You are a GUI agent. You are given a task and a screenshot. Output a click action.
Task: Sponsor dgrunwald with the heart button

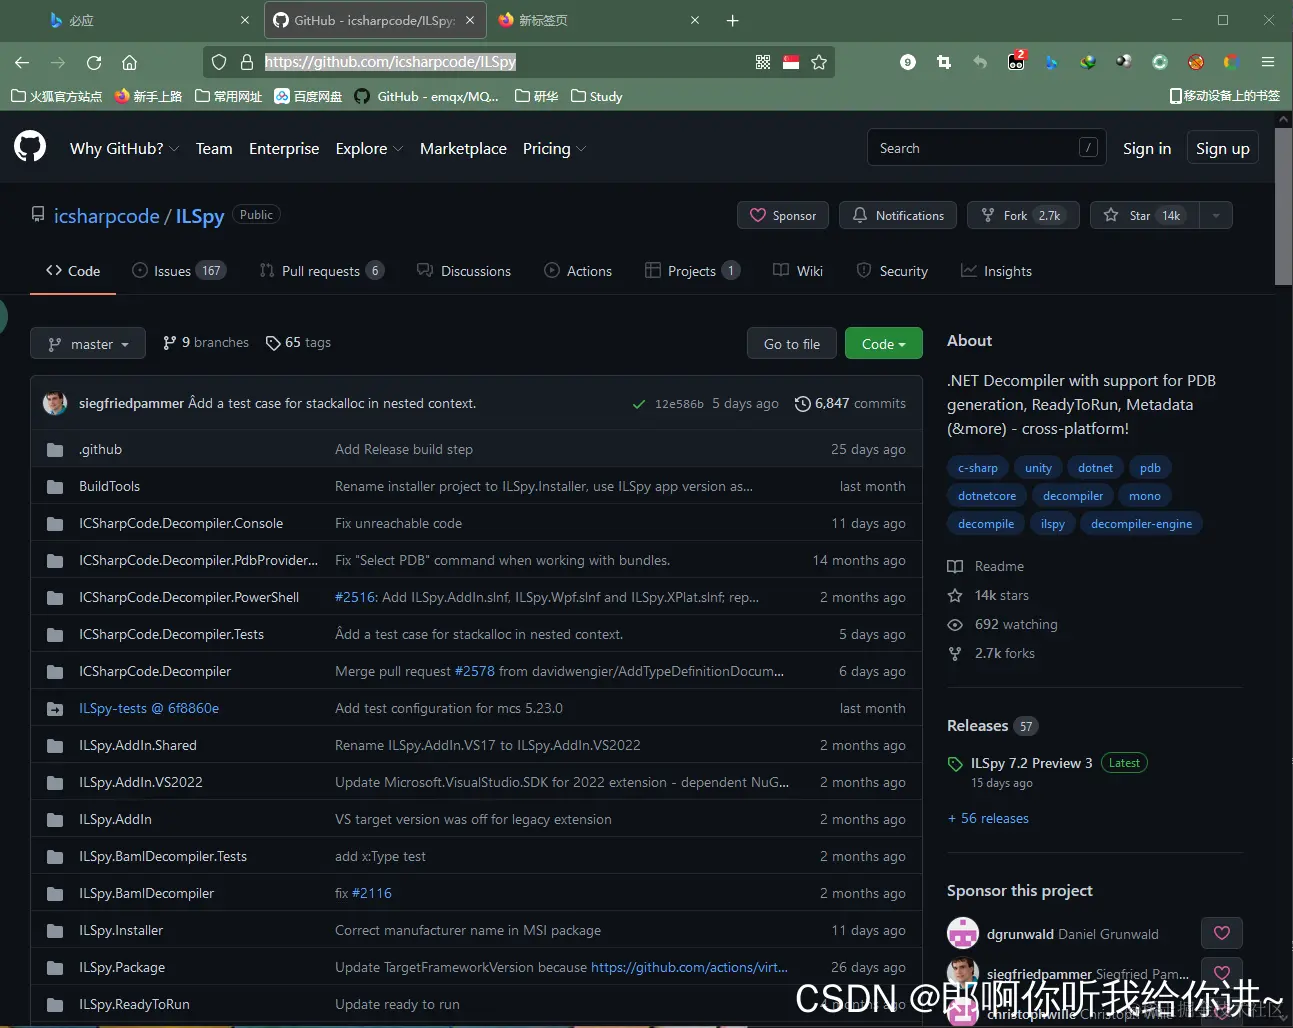(1221, 933)
